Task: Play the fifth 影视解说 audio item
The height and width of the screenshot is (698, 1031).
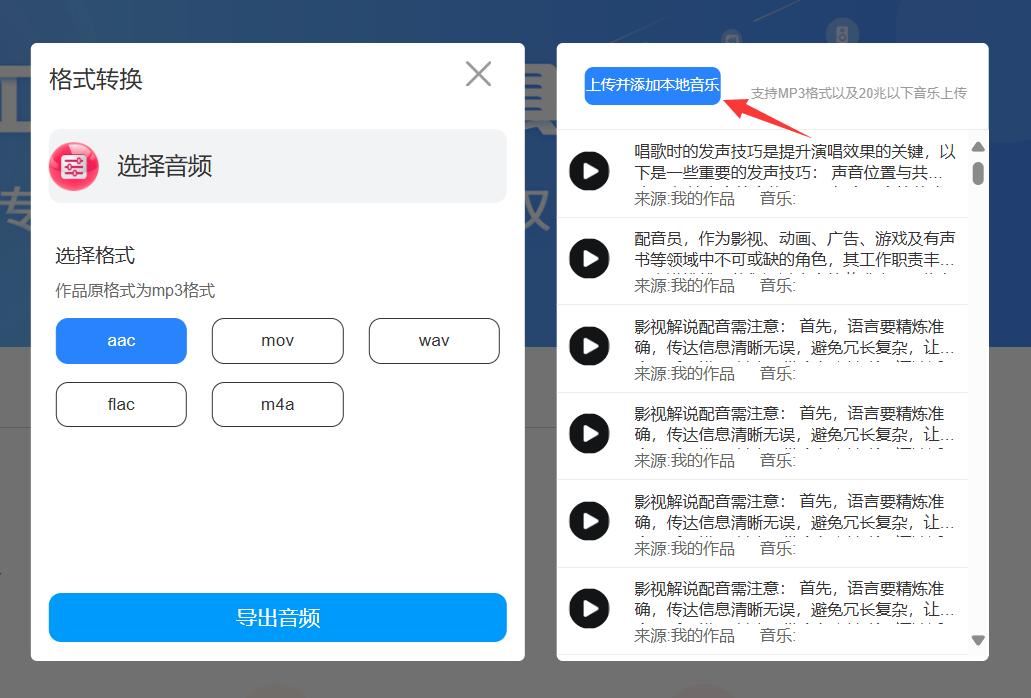Action: click(x=589, y=520)
